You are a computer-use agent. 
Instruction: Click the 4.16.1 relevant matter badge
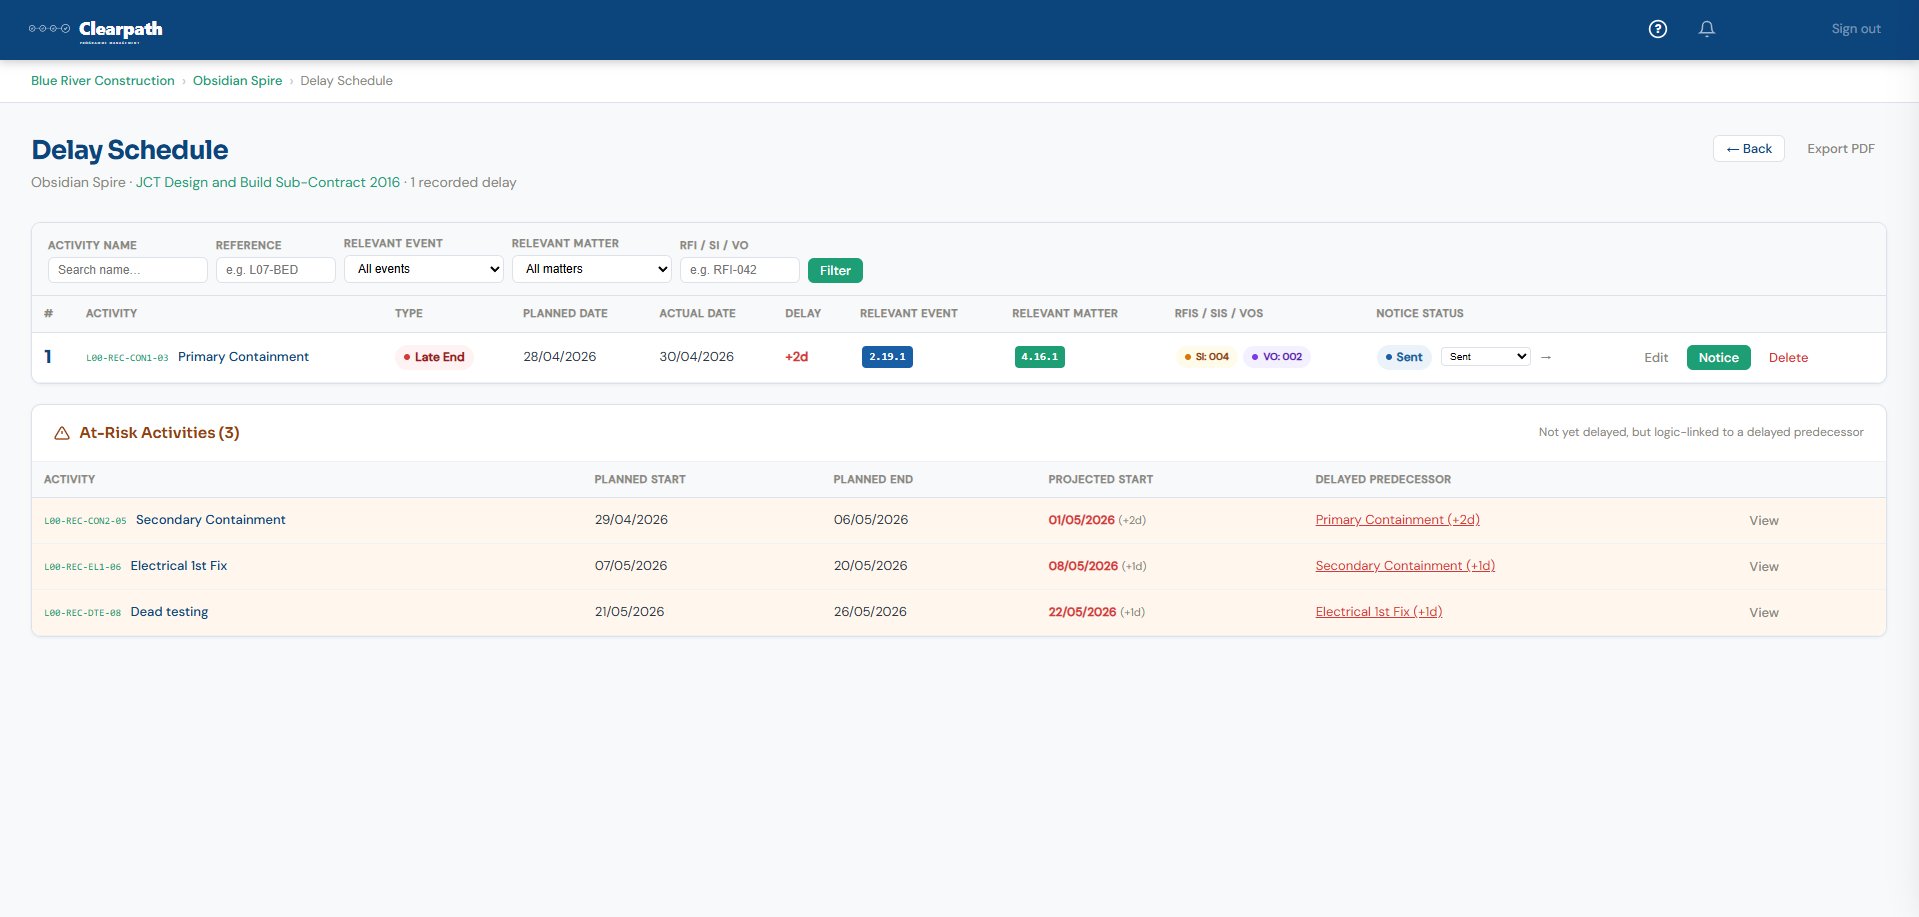(x=1039, y=357)
